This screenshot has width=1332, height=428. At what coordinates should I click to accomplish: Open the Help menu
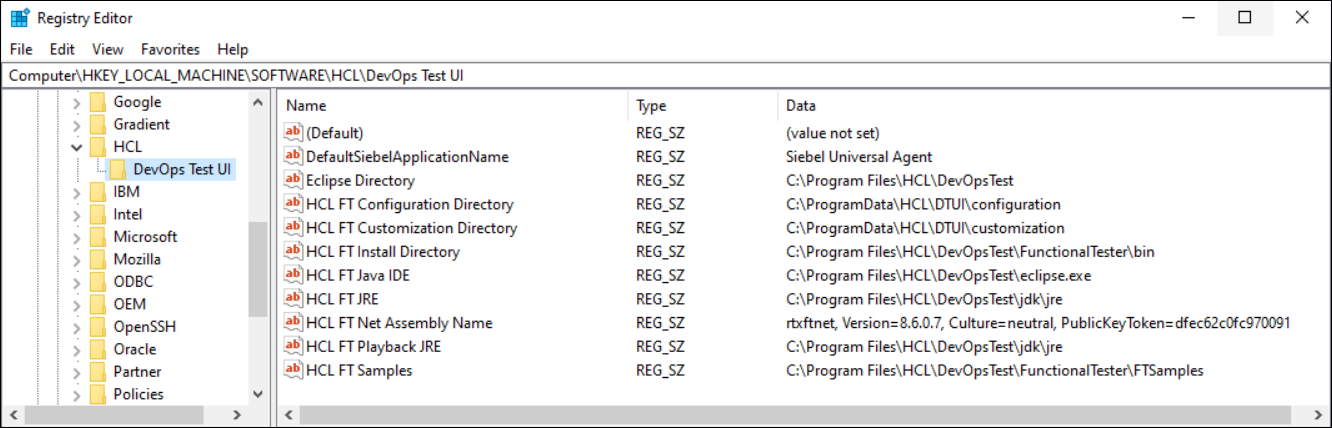coord(233,49)
